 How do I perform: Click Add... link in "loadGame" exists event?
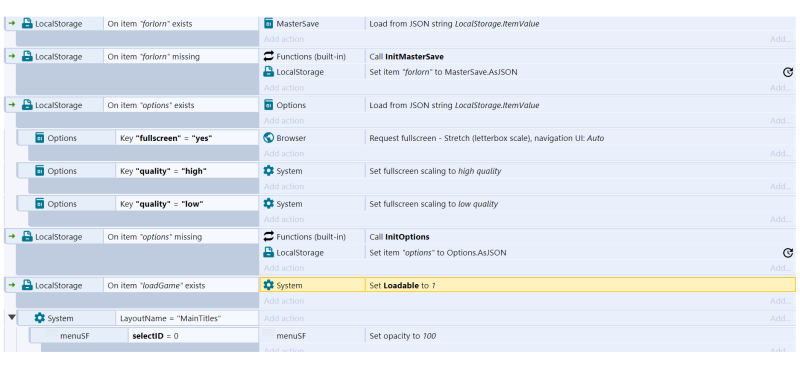coord(781,301)
